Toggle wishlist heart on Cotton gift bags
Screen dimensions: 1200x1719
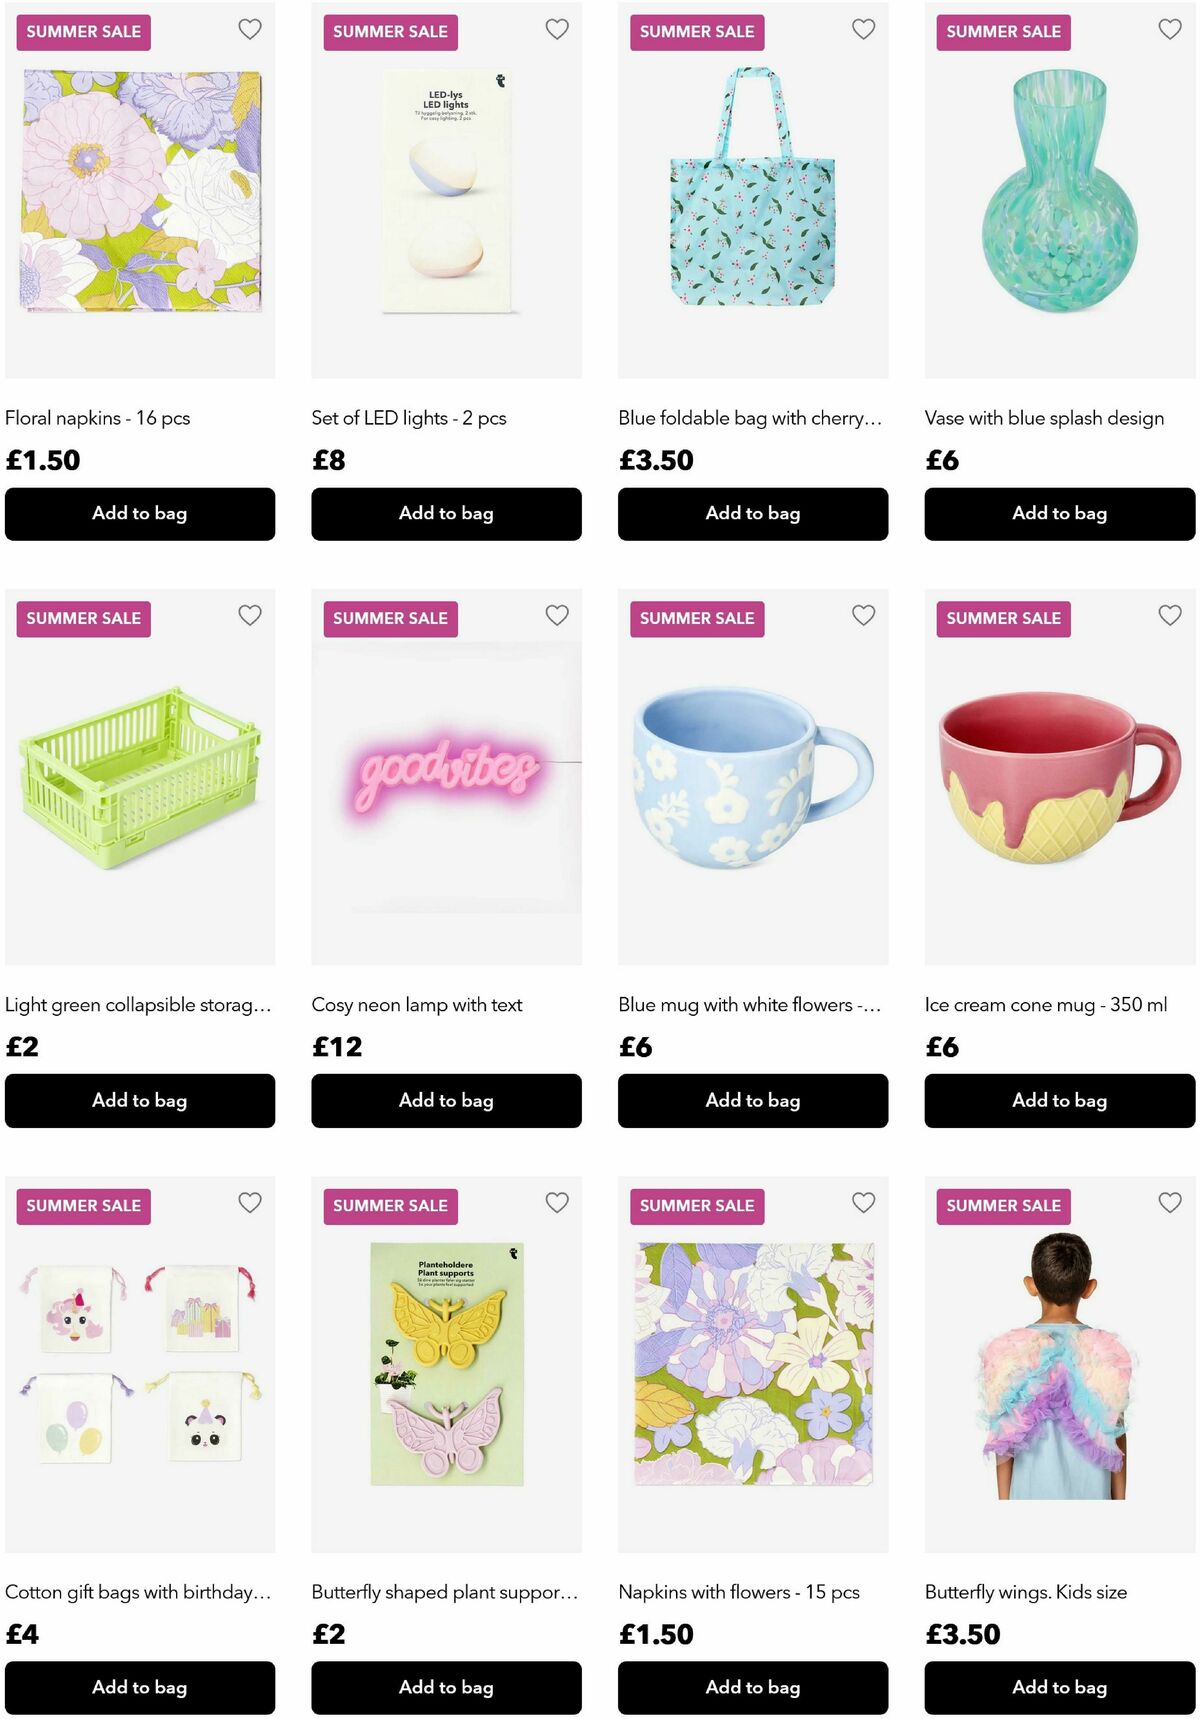(x=250, y=1202)
